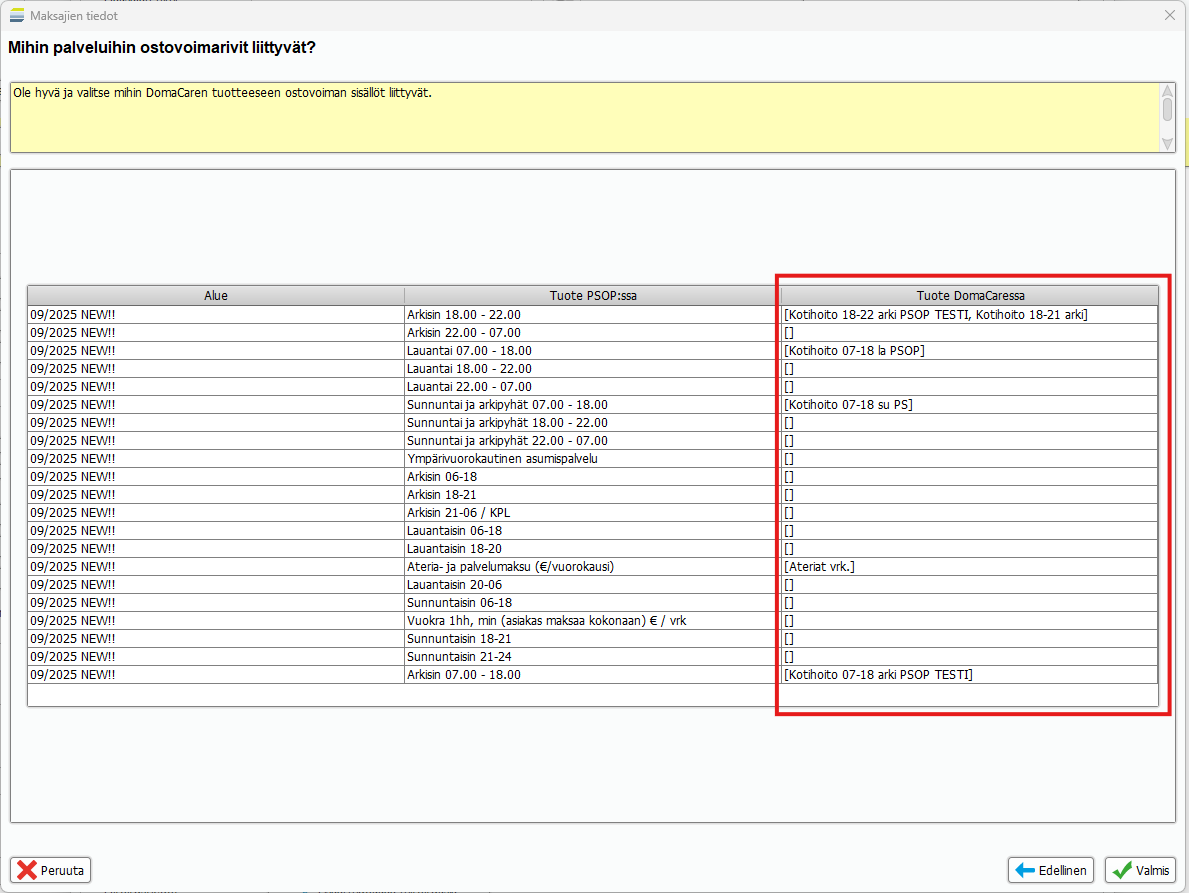Go back with the Edellinen button
The height and width of the screenshot is (893, 1189).
(1051, 870)
